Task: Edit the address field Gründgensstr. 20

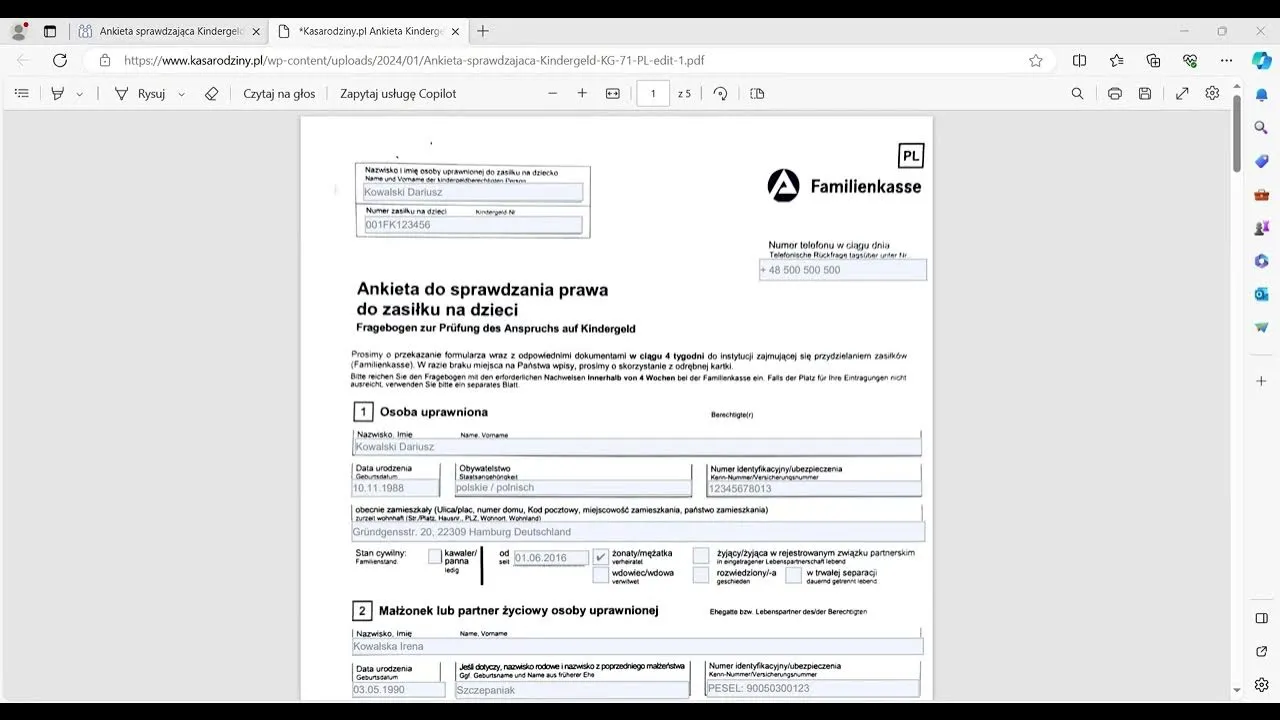Action: point(638,532)
